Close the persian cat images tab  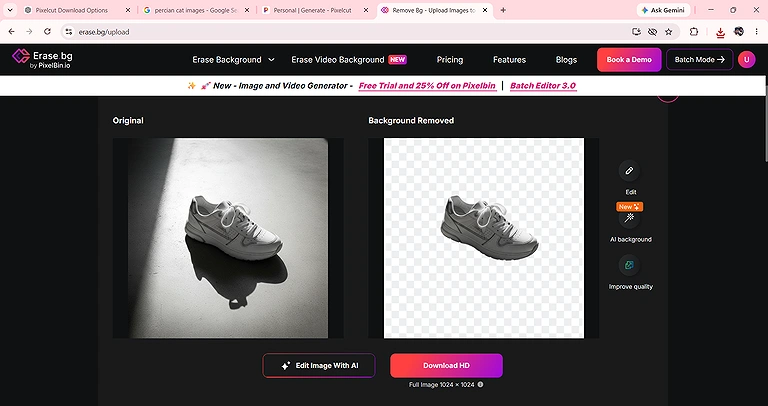[247, 10]
